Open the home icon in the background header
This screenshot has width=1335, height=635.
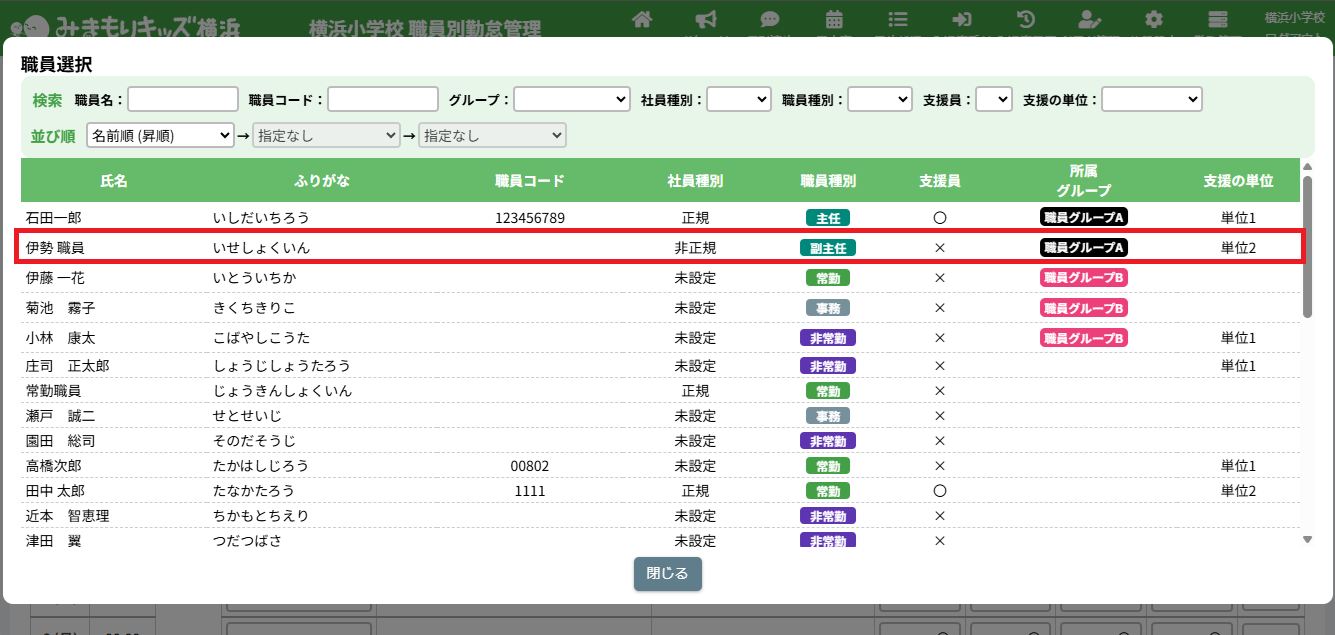[643, 20]
